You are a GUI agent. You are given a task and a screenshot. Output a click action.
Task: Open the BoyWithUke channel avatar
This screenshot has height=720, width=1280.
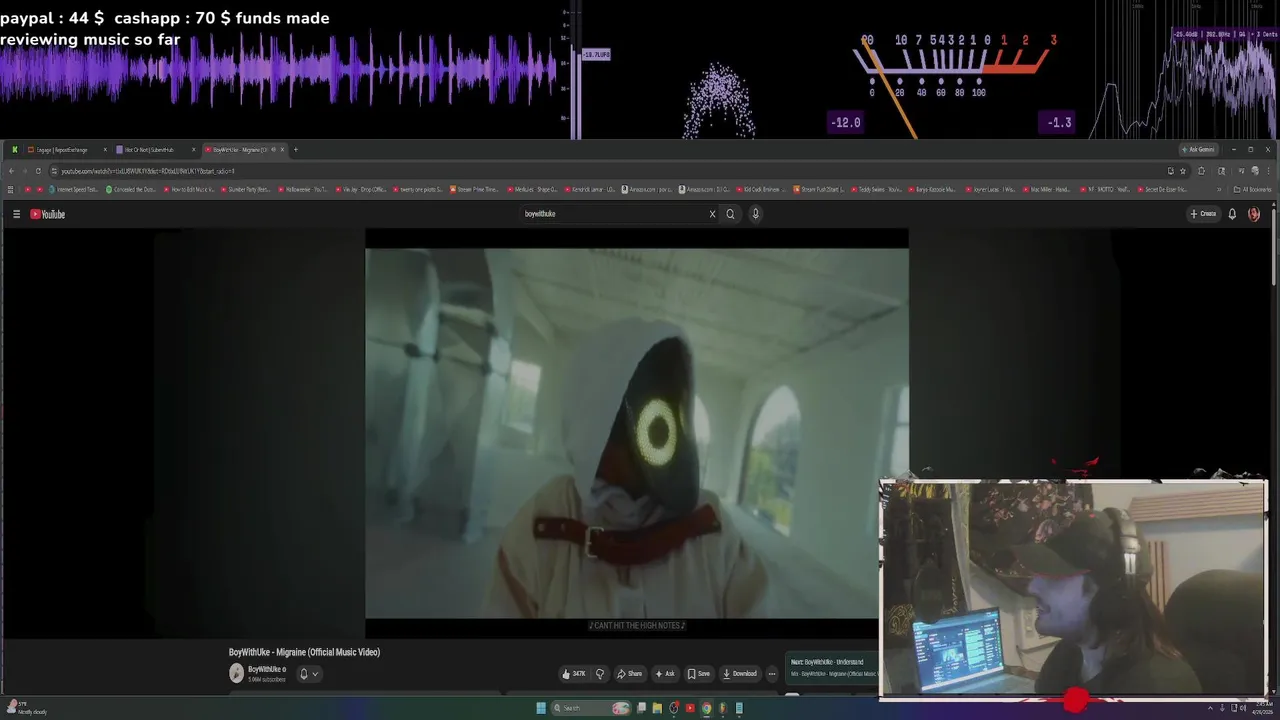236,674
